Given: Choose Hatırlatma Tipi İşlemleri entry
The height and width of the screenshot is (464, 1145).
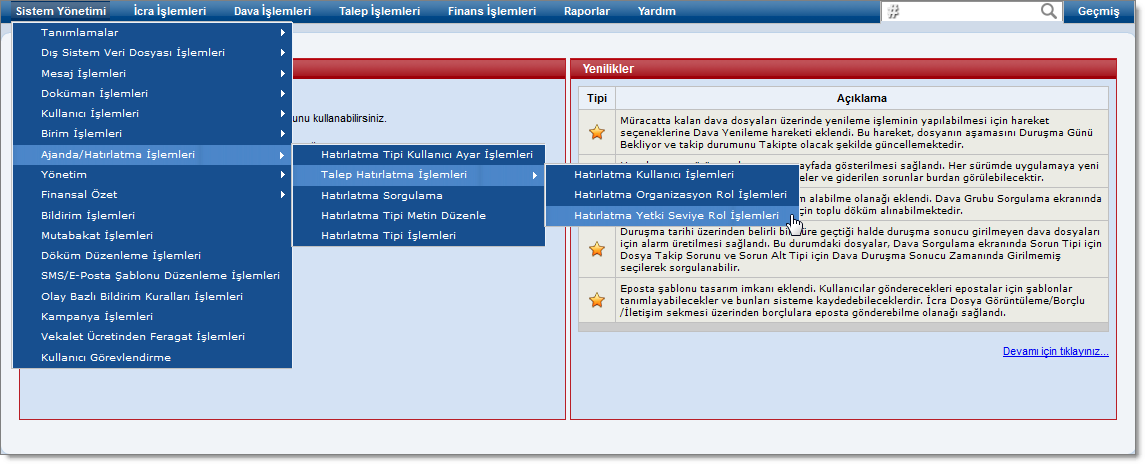Looking at the screenshot, I should (419, 235).
